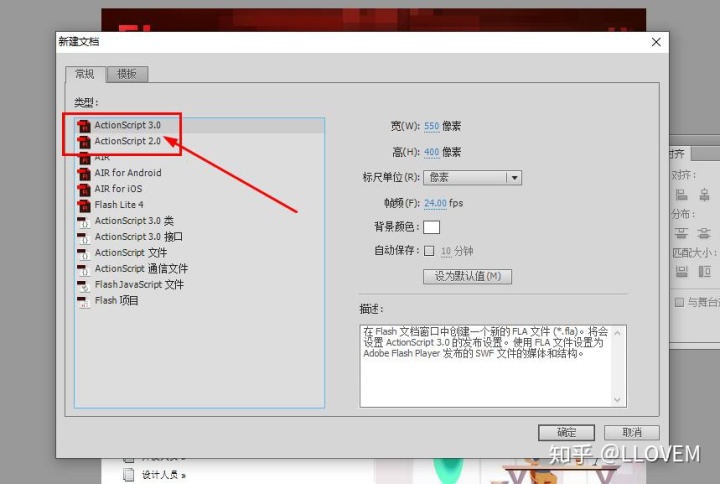Click the 取消 button

pyautogui.click(x=632, y=433)
